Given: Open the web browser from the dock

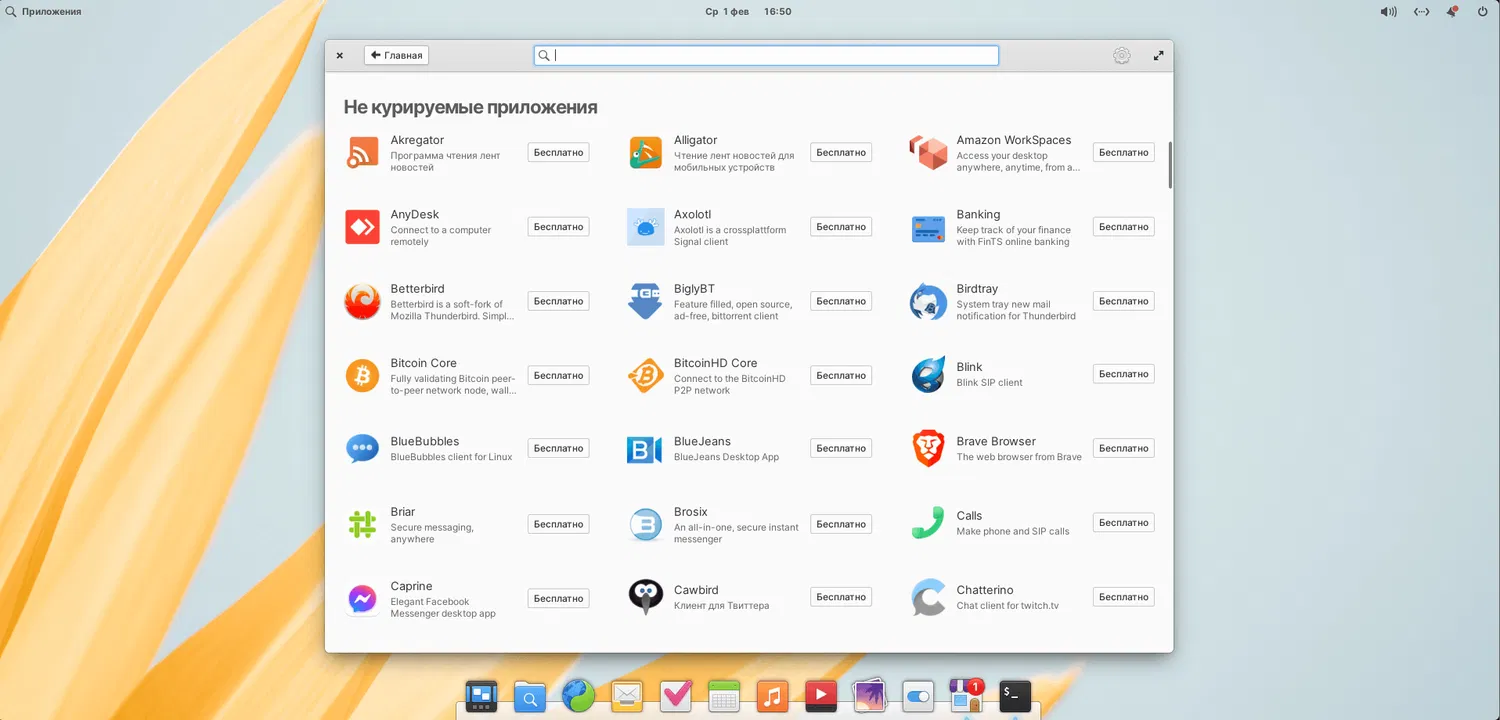Looking at the screenshot, I should coord(578,695).
